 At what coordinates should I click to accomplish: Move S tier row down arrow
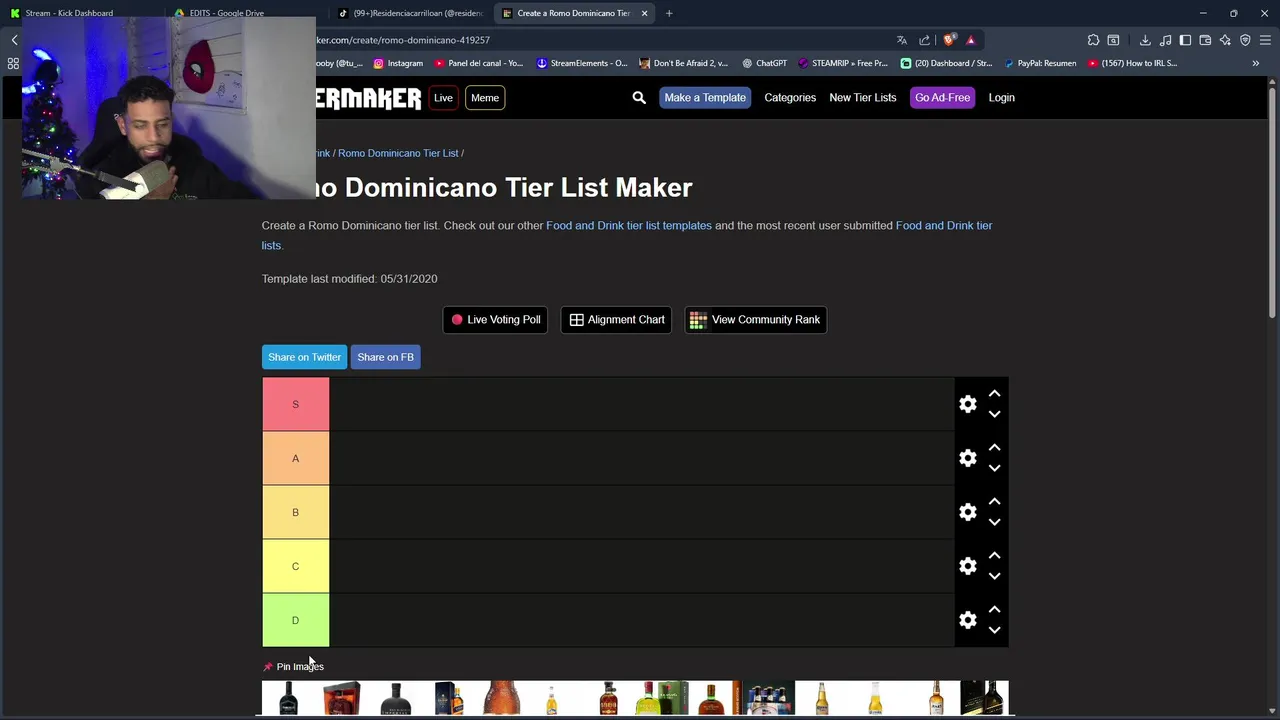click(x=994, y=414)
